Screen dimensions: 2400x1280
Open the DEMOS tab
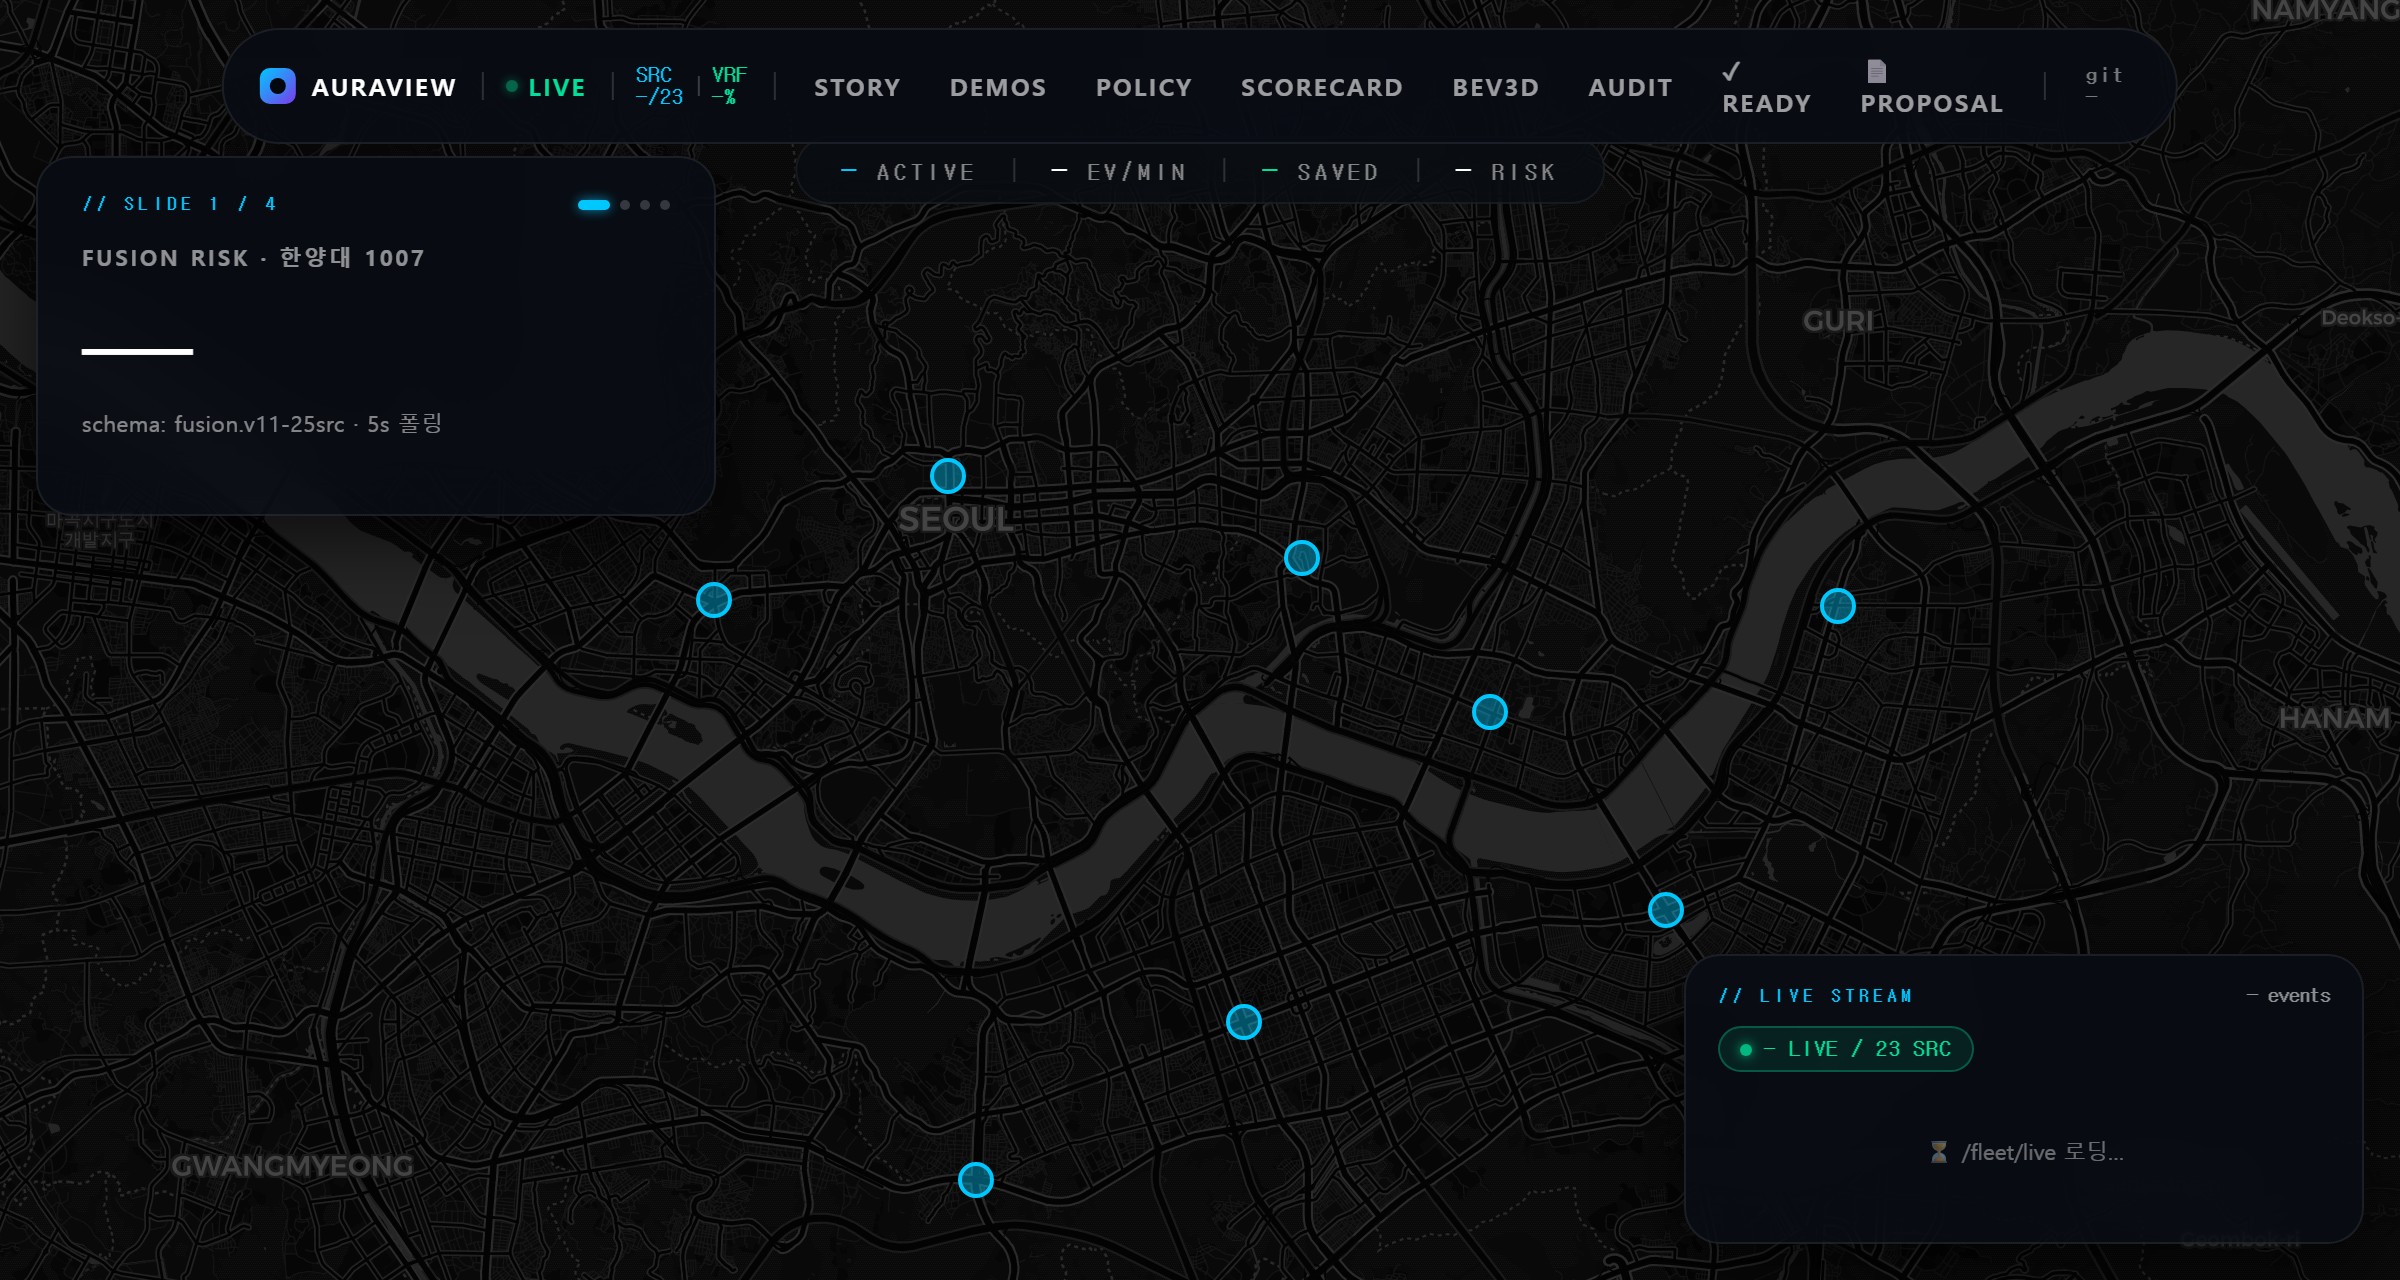coord(998,88)
